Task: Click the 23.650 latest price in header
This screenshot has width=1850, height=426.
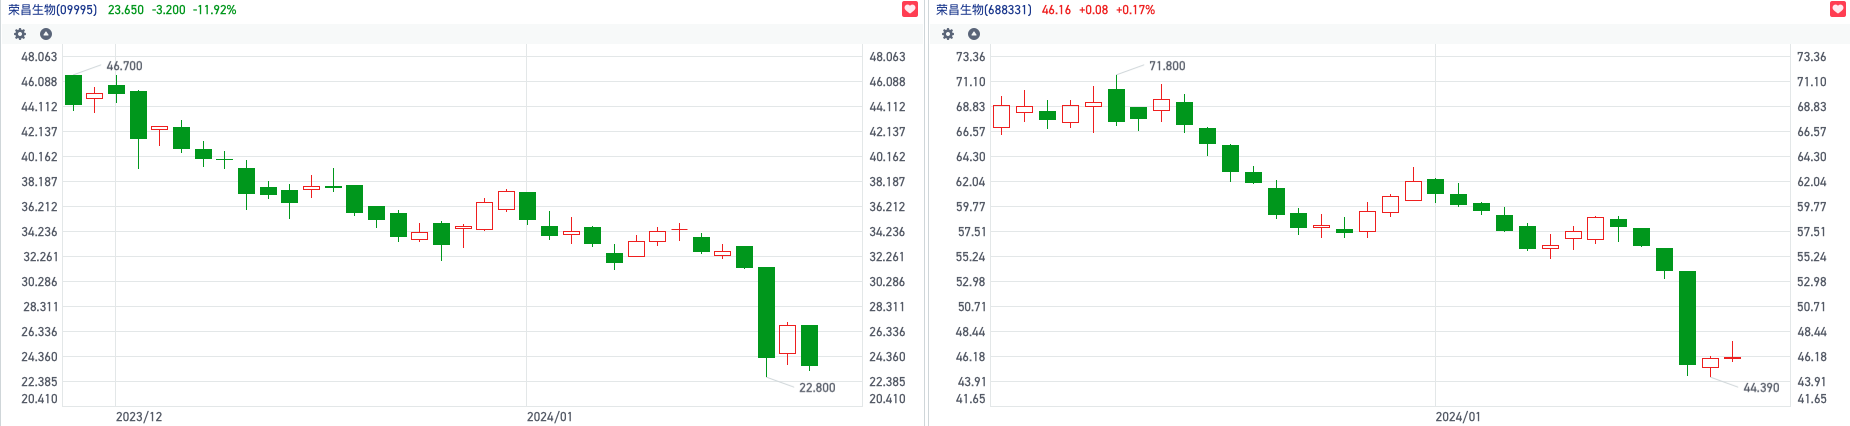Action: (x=126, y=10)
